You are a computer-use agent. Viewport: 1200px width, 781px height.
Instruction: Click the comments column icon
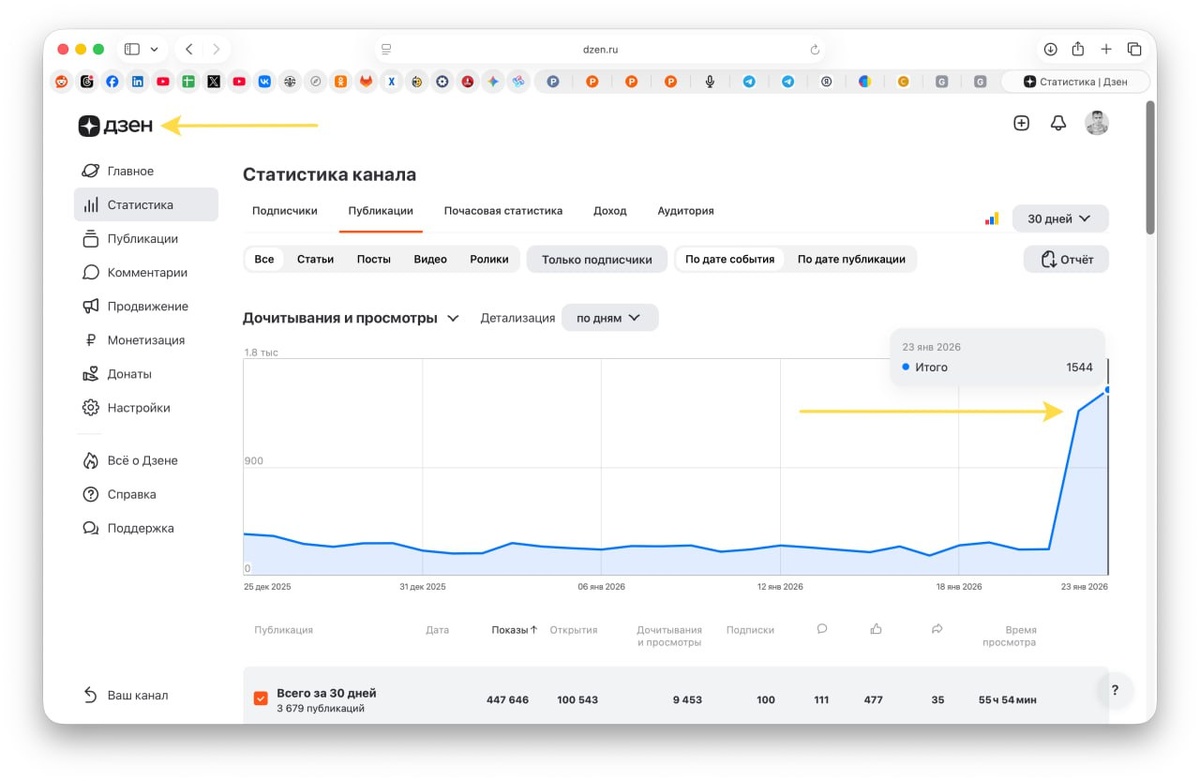point(822,629)
